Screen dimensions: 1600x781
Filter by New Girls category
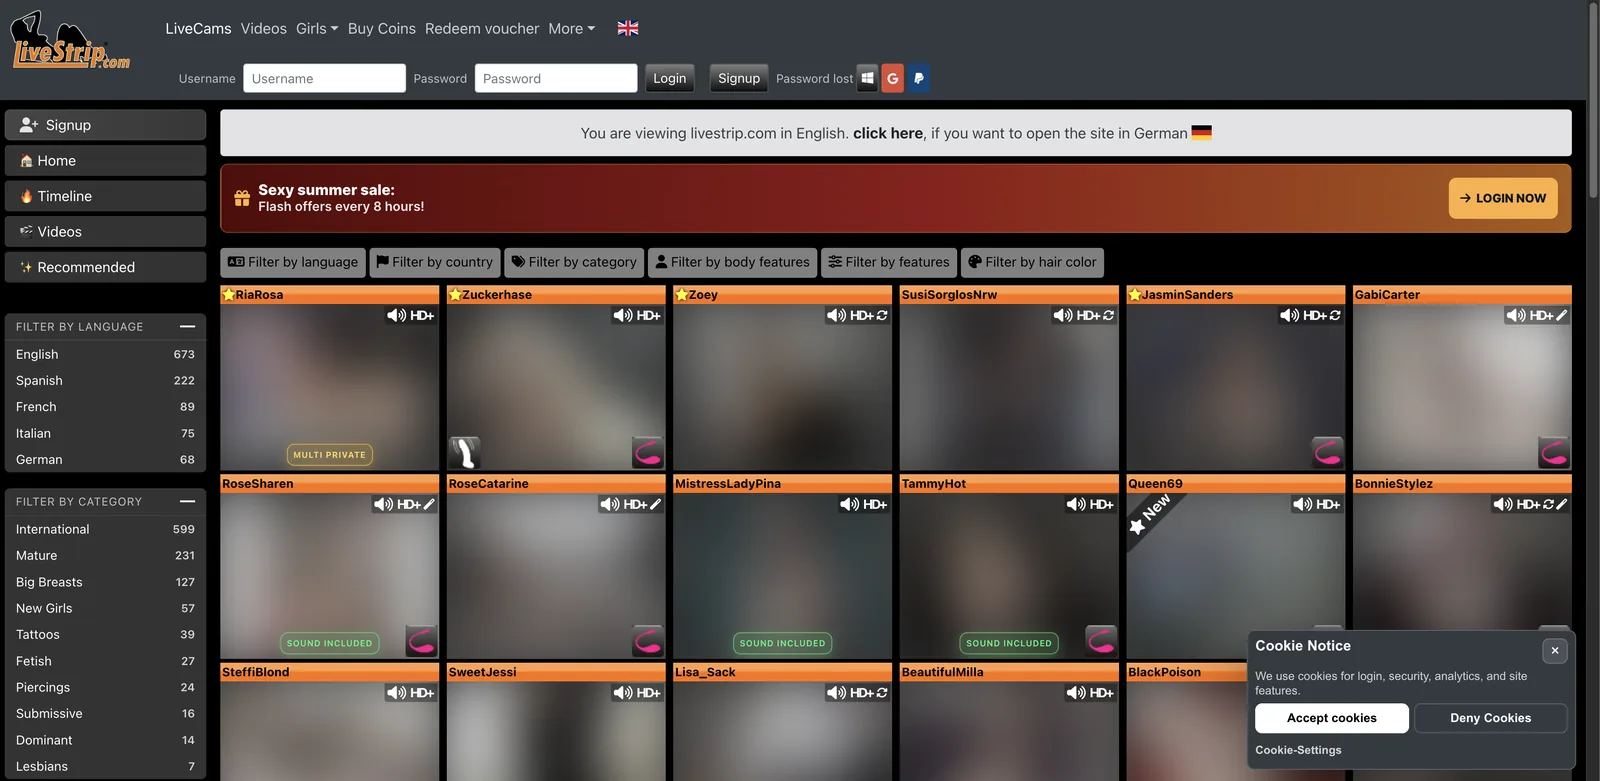coord(105,608)
